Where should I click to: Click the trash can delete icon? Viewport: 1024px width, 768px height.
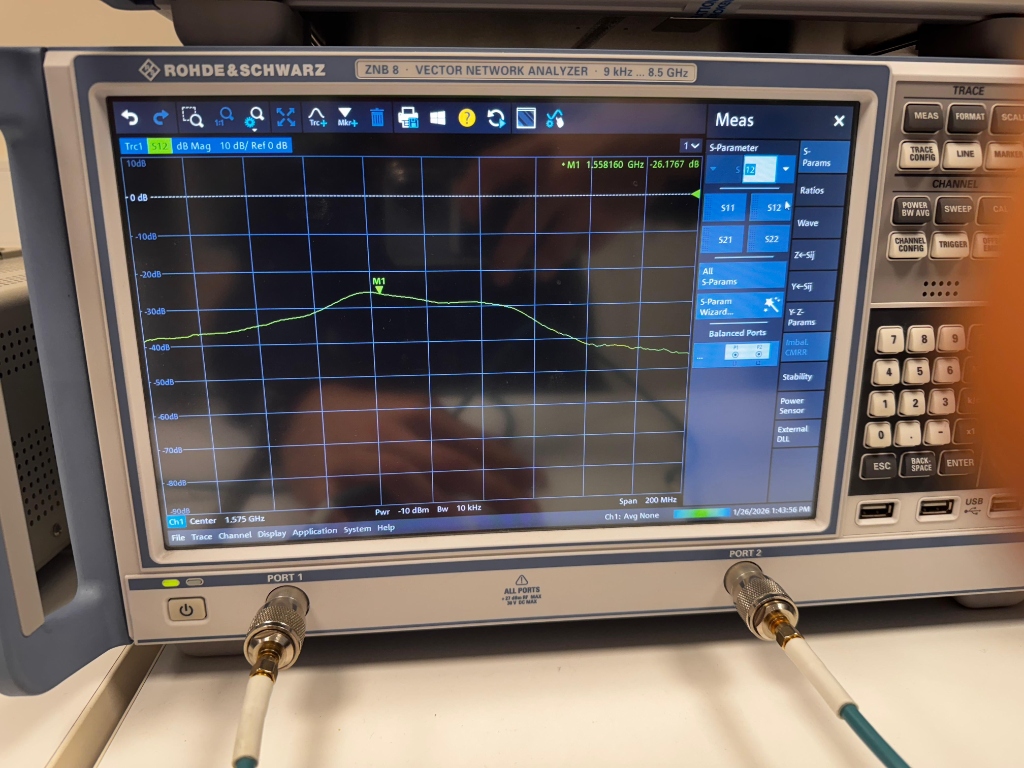coord(377,117)
